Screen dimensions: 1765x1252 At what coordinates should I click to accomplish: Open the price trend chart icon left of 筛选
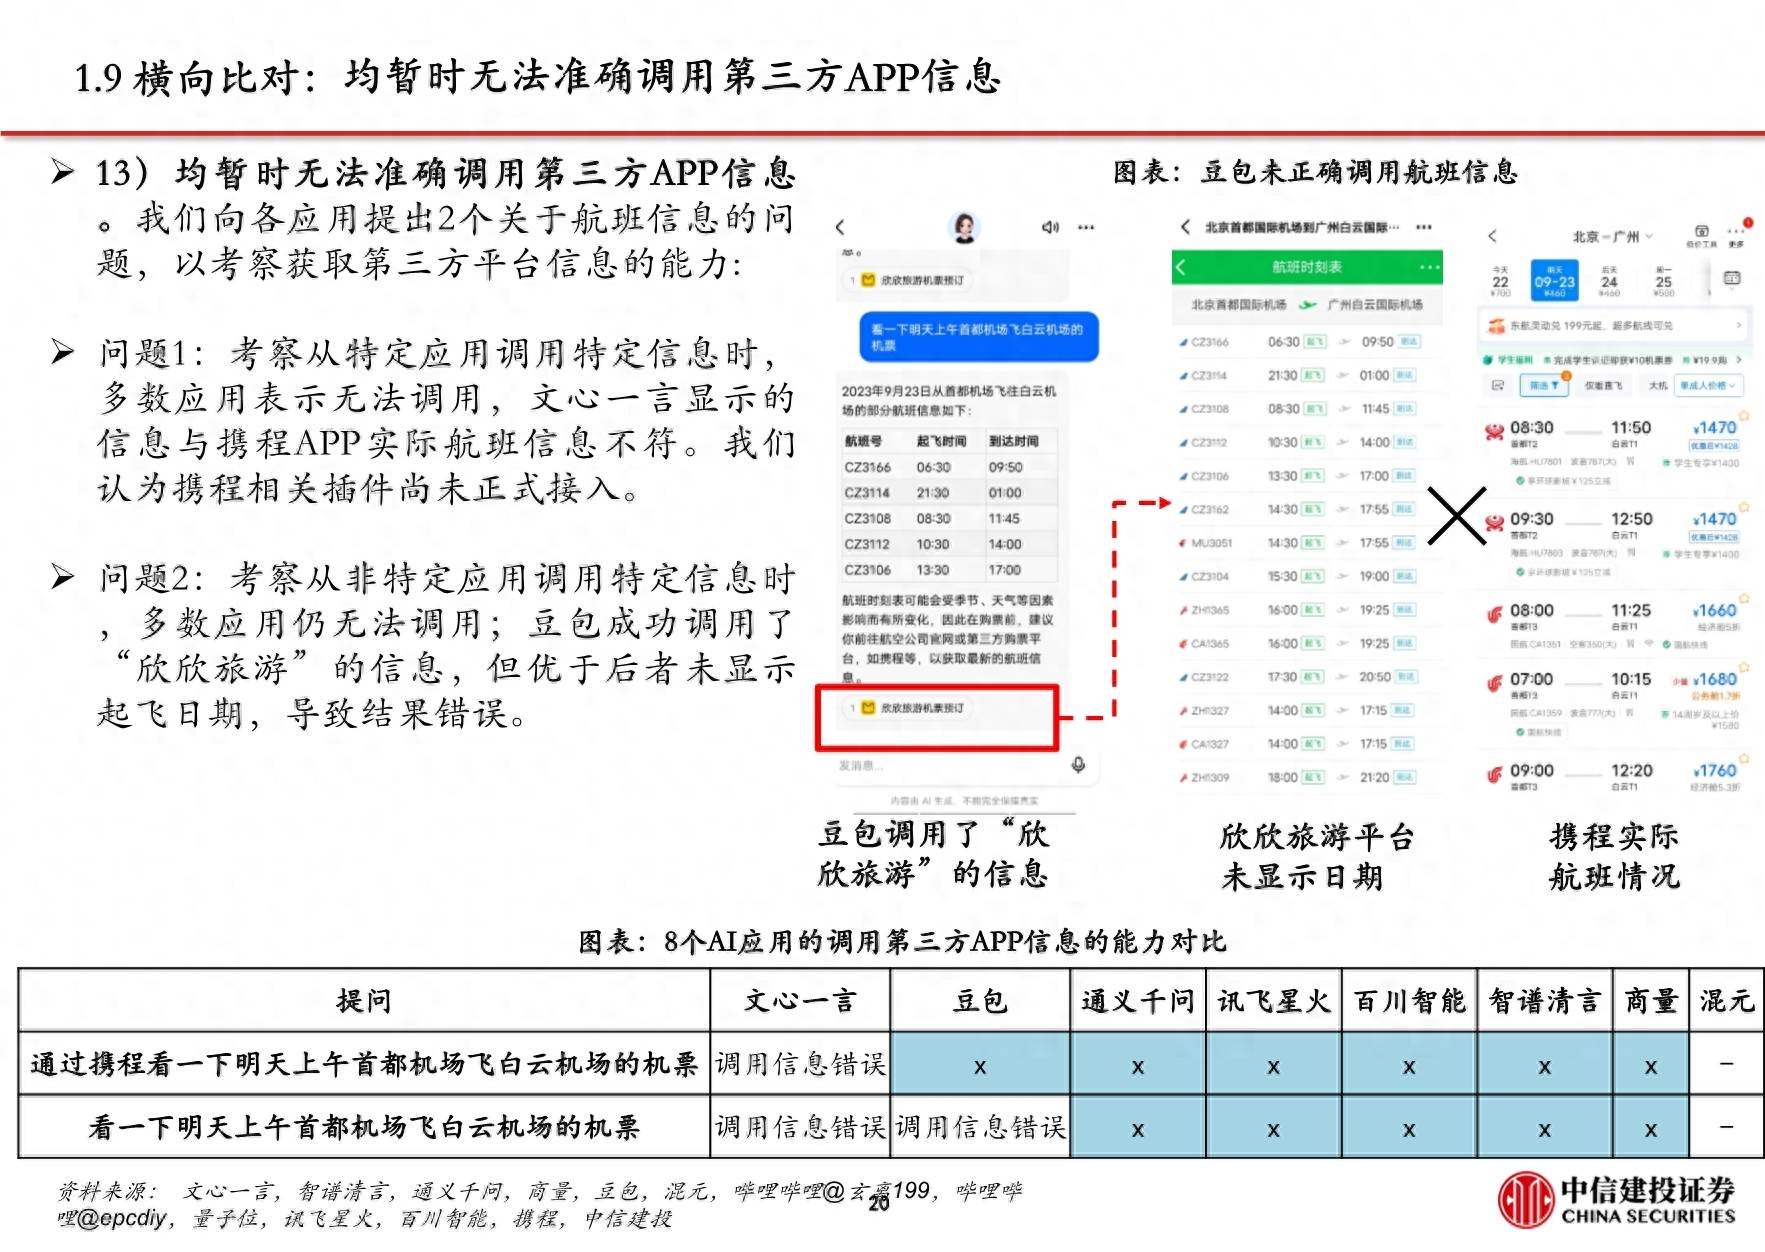(x=1497, y=385)
